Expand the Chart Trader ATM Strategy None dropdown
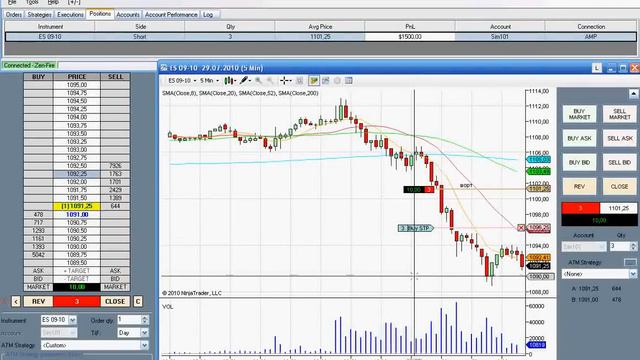640x360 pixels. pyautogui.click(x=632, y=274)
